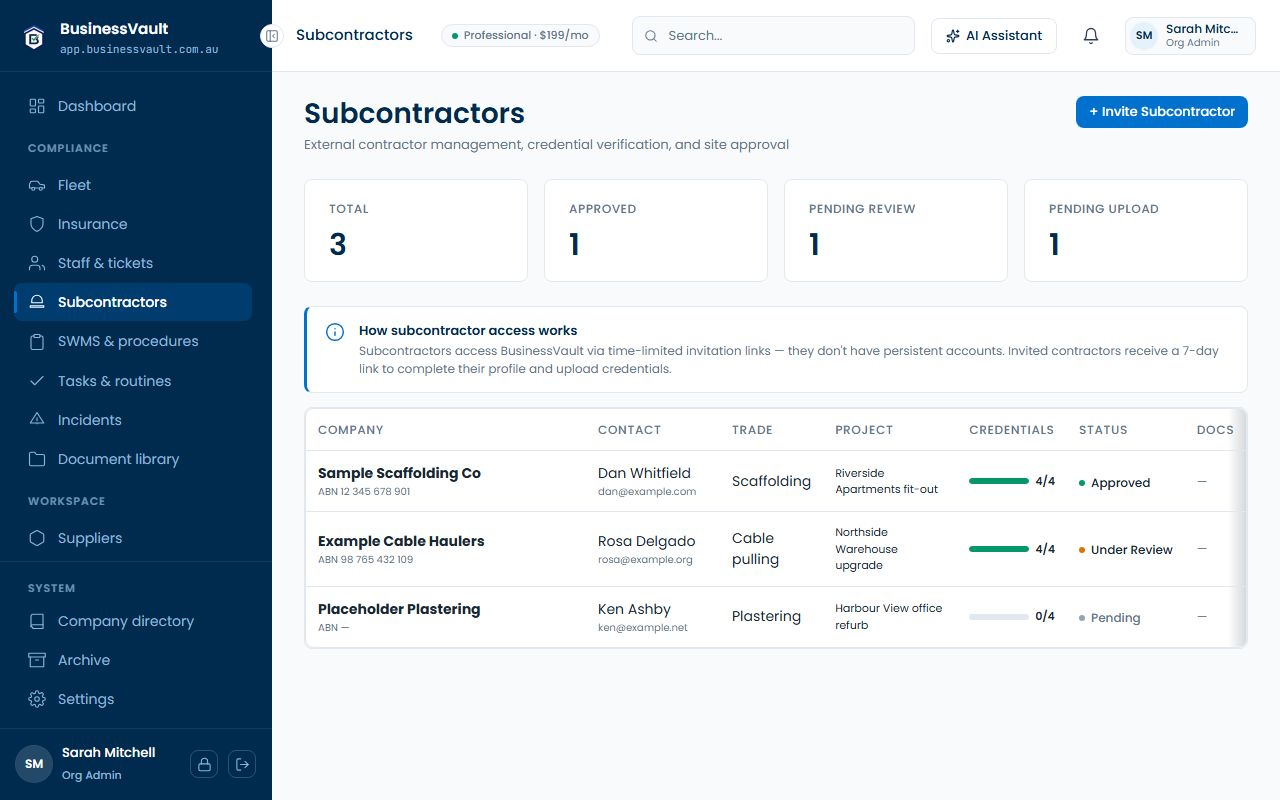Click the Credentials column header
1280x800 pixels.
pyautogui.click(x=1011, y=430)
